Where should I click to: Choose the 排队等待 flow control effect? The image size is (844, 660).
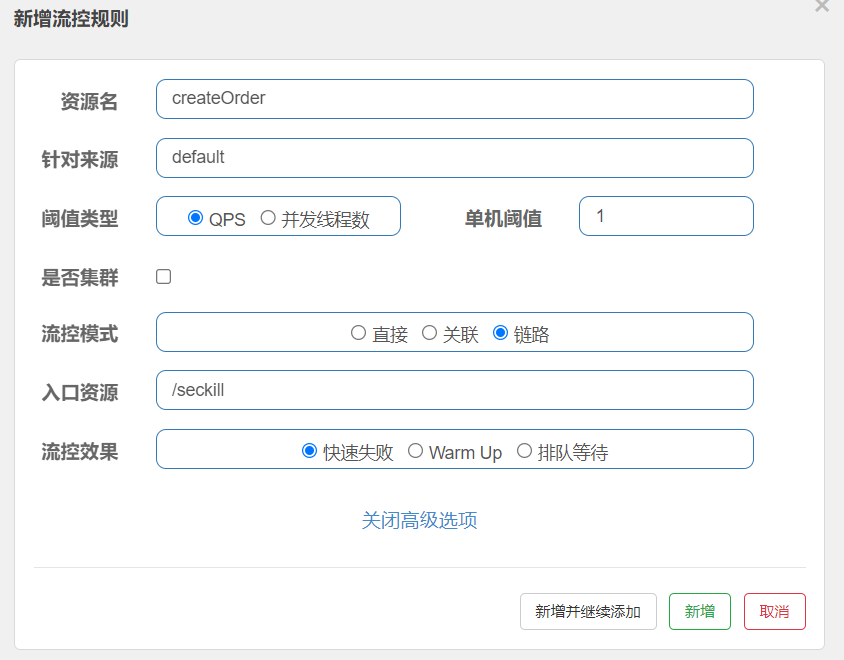tap(524, 450)
